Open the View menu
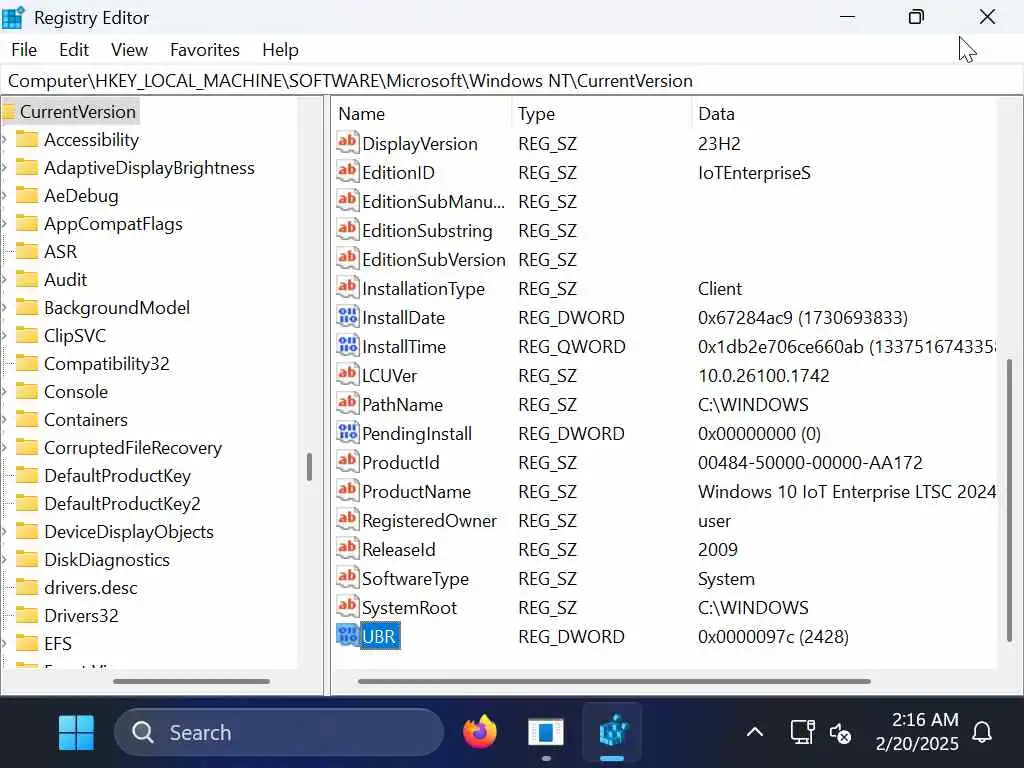 point(129,50)
